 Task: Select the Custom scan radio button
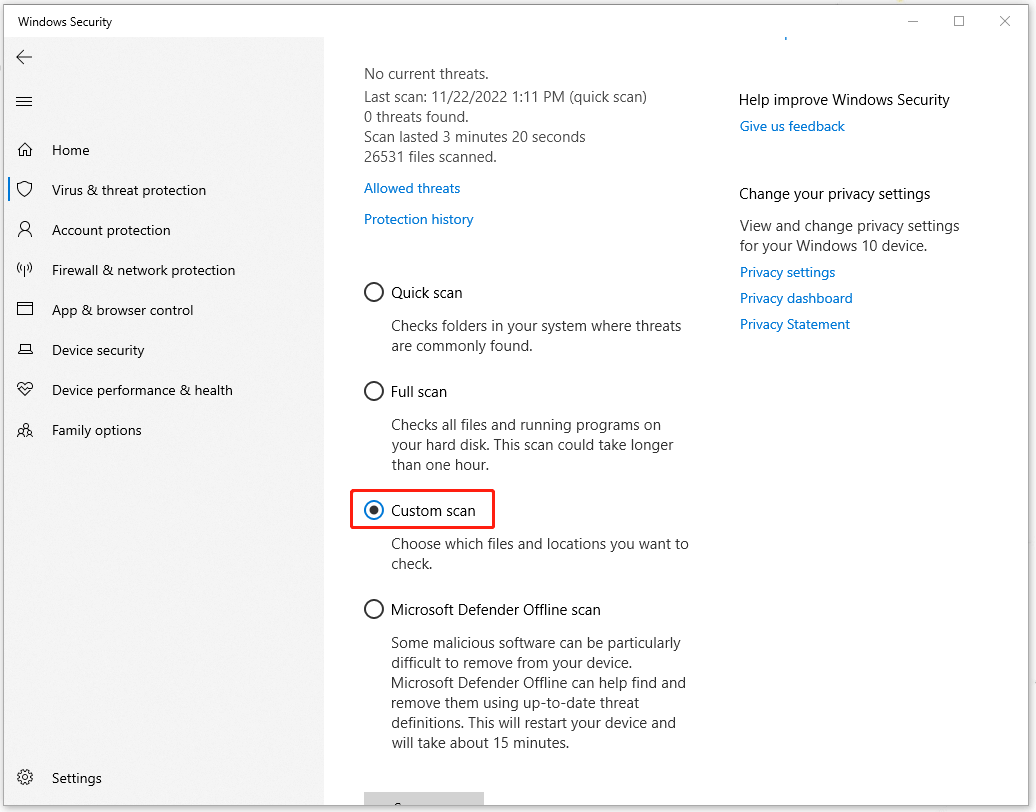click(x=374, y=510)
